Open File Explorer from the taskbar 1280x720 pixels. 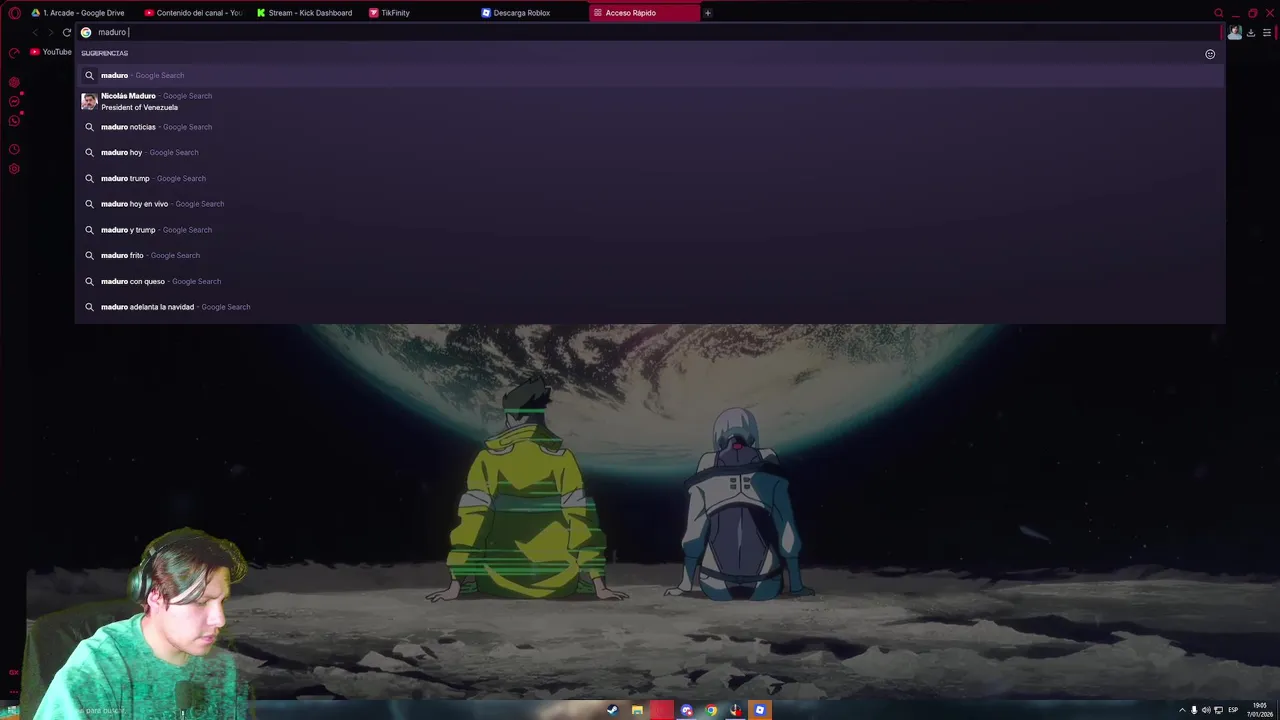637,710
